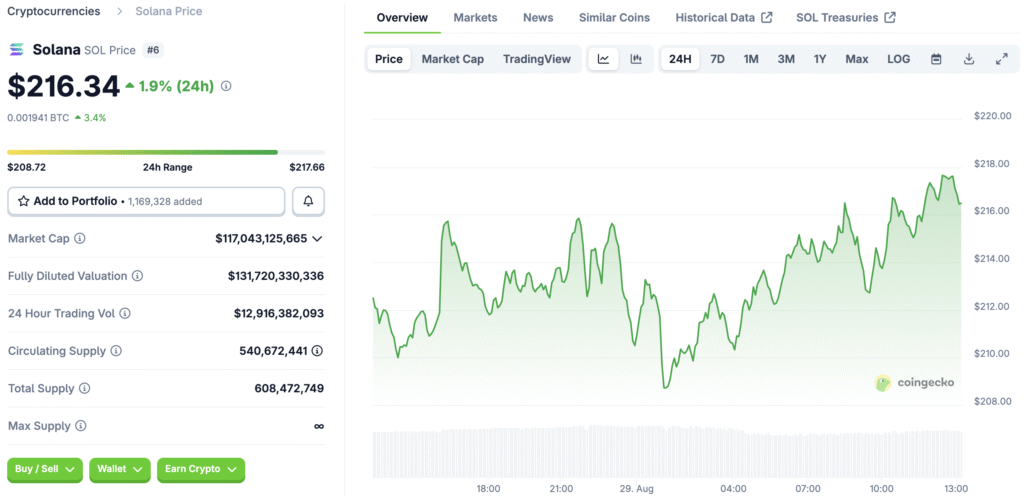1024x496 pixels.
Task: Click info icon beside Circulating Supply value
Action: (317, 351)
